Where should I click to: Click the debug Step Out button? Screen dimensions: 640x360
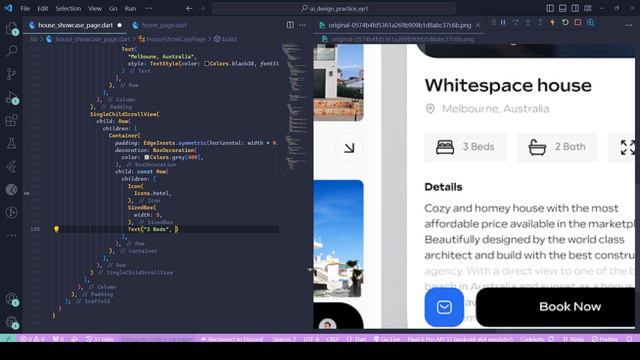click(x=540, y=22)
